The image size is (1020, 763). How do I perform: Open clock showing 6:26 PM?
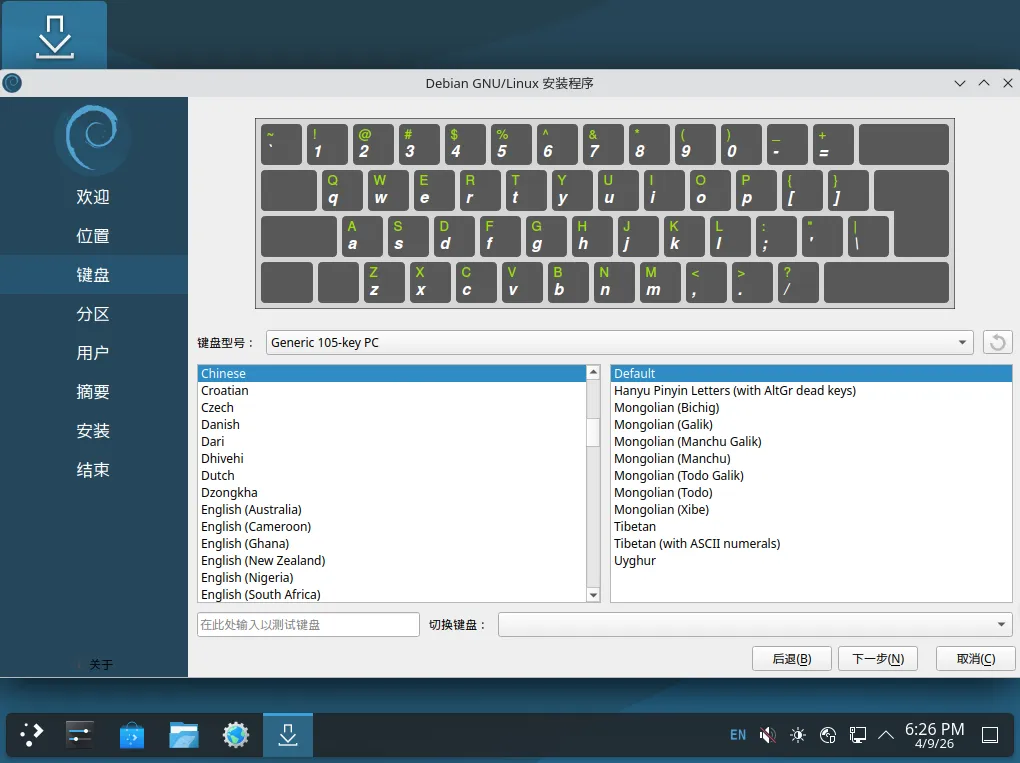(x=934, y=735)
